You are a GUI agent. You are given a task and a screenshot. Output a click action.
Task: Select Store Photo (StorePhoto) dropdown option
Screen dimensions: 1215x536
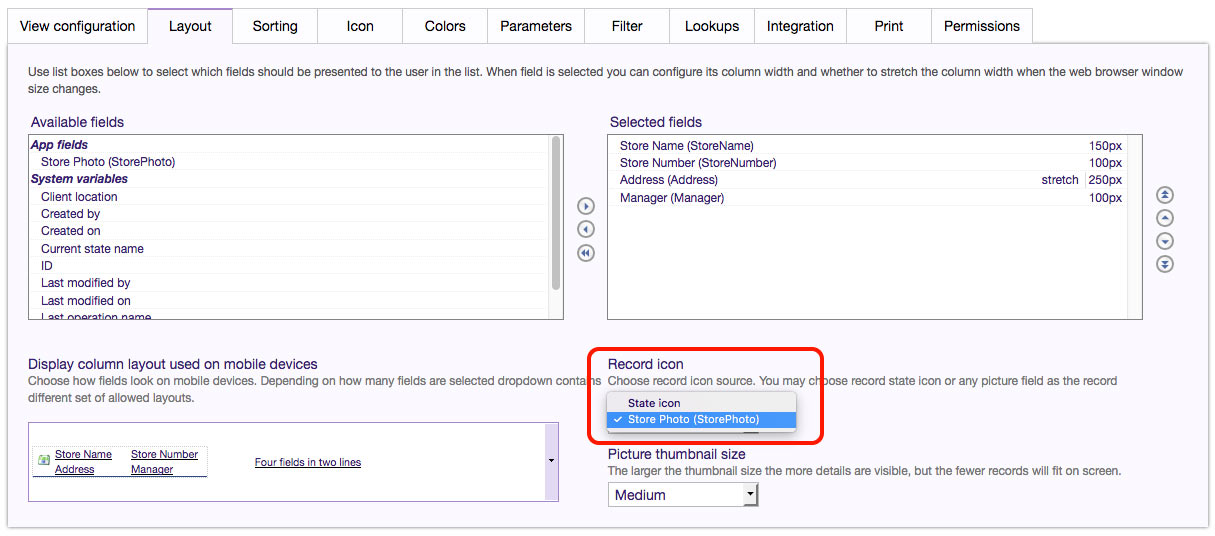coord(693,419)
